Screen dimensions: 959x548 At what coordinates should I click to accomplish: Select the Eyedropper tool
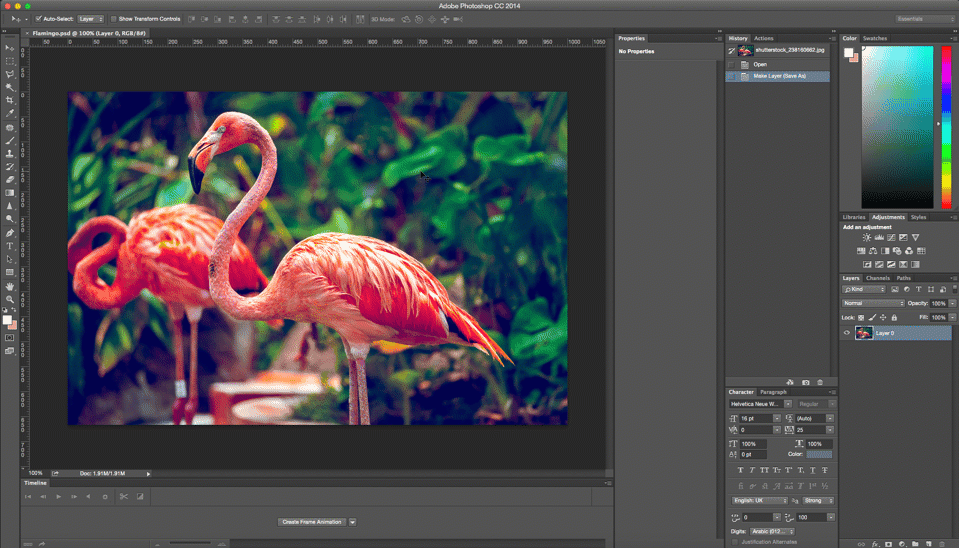10,113
